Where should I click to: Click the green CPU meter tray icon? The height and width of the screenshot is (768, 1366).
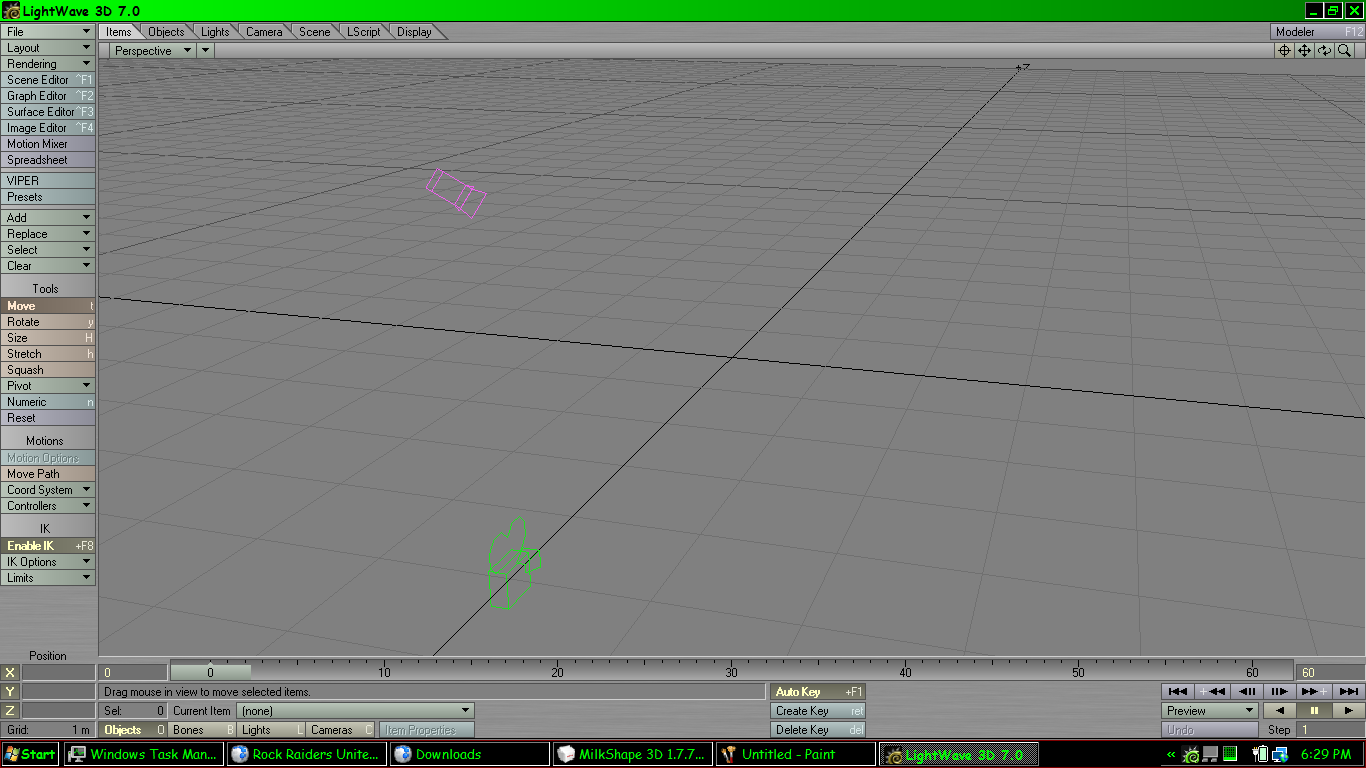pyautogui.click(x=1229, y=754)
